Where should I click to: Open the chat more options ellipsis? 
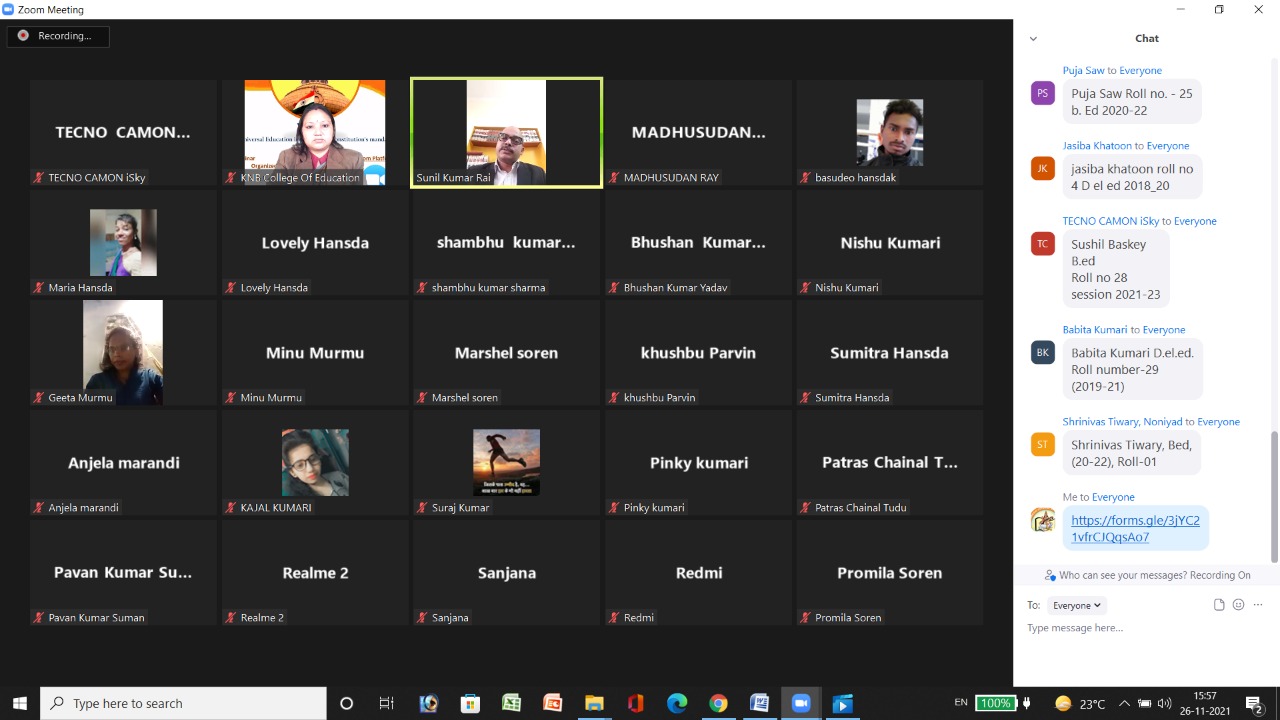coord(1259,605)
